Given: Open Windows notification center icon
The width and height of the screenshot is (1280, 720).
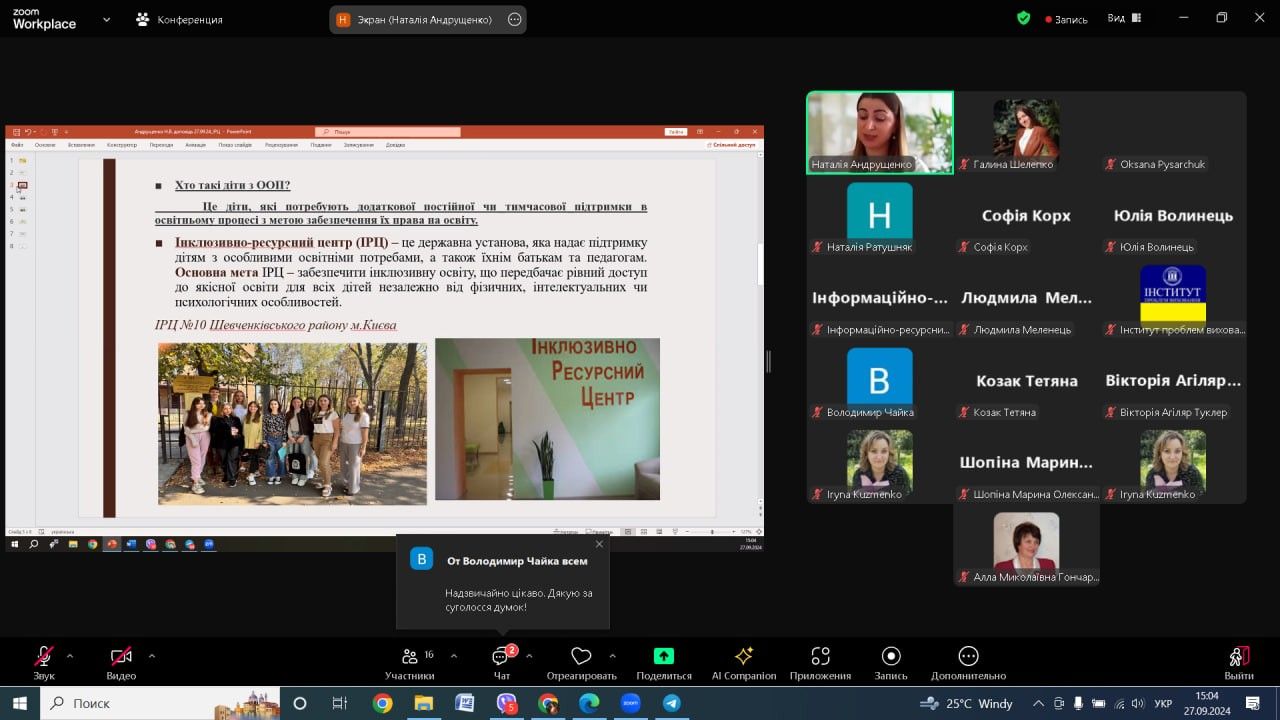Looking at the screenshot, I should [x=1254, y=703].
